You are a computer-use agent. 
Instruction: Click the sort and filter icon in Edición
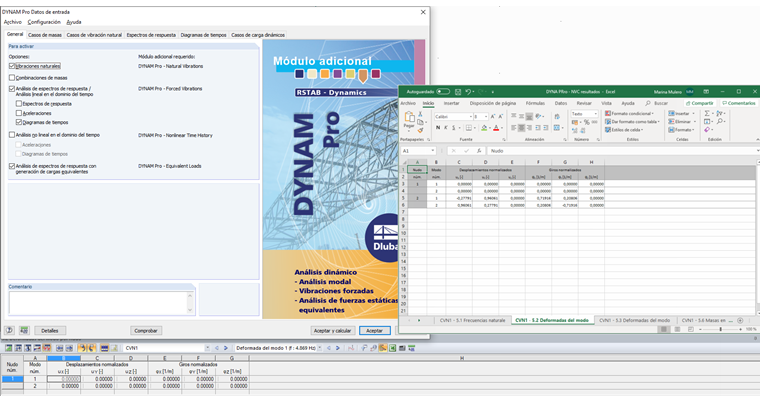tap(720, 113)
